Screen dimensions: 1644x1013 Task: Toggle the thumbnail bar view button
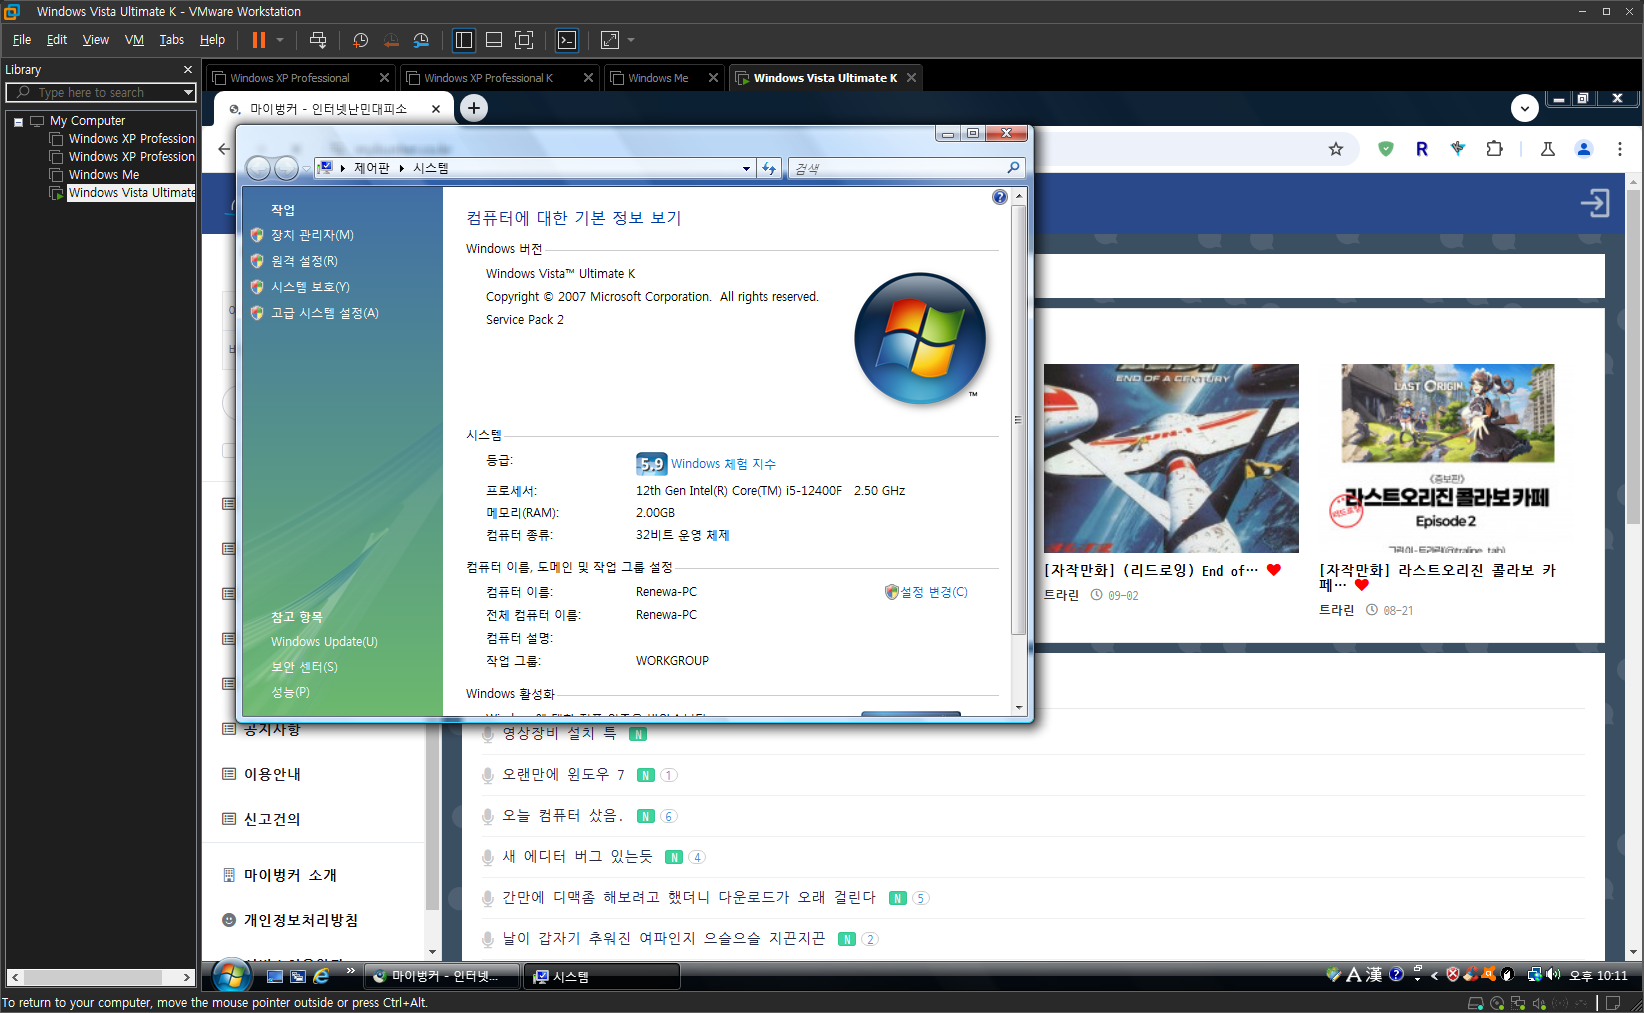click(494, 40)
